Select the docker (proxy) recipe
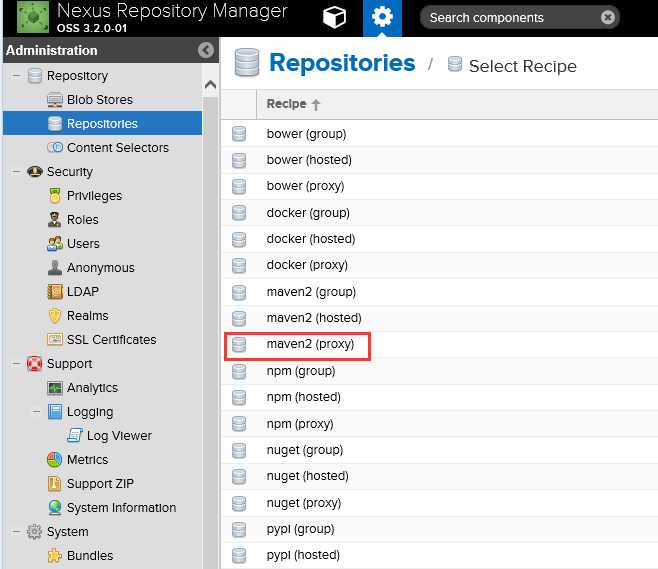The height and width of the screenshot is (569, 658). click(439, 265)
